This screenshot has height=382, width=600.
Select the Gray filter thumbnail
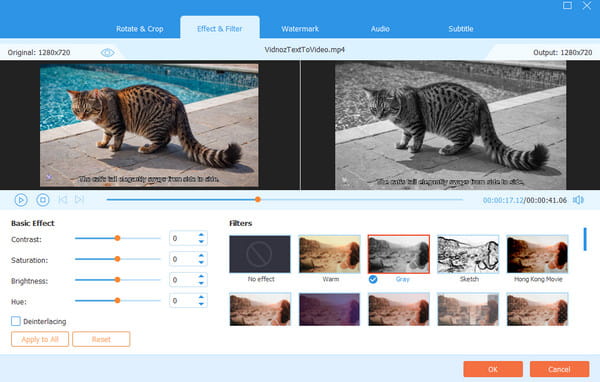[399, 254]
